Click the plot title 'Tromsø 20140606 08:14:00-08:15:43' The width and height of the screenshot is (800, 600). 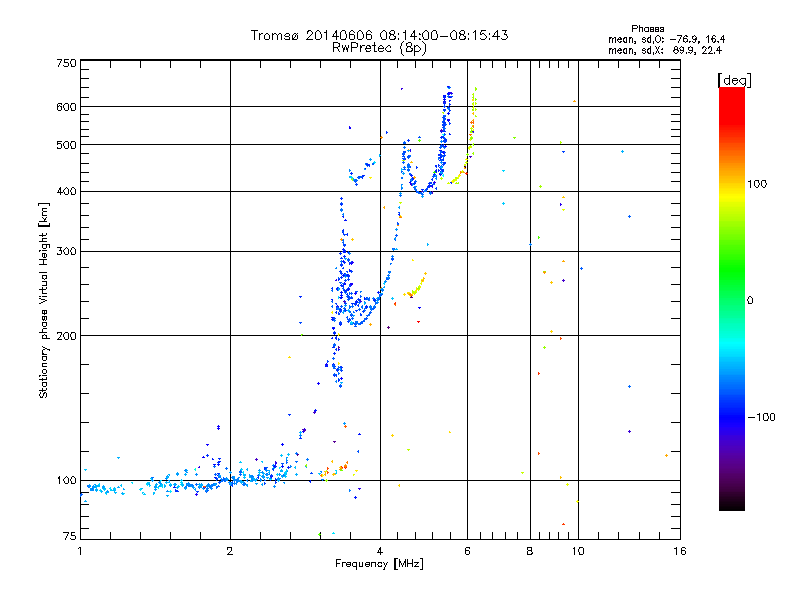[379, 35]
